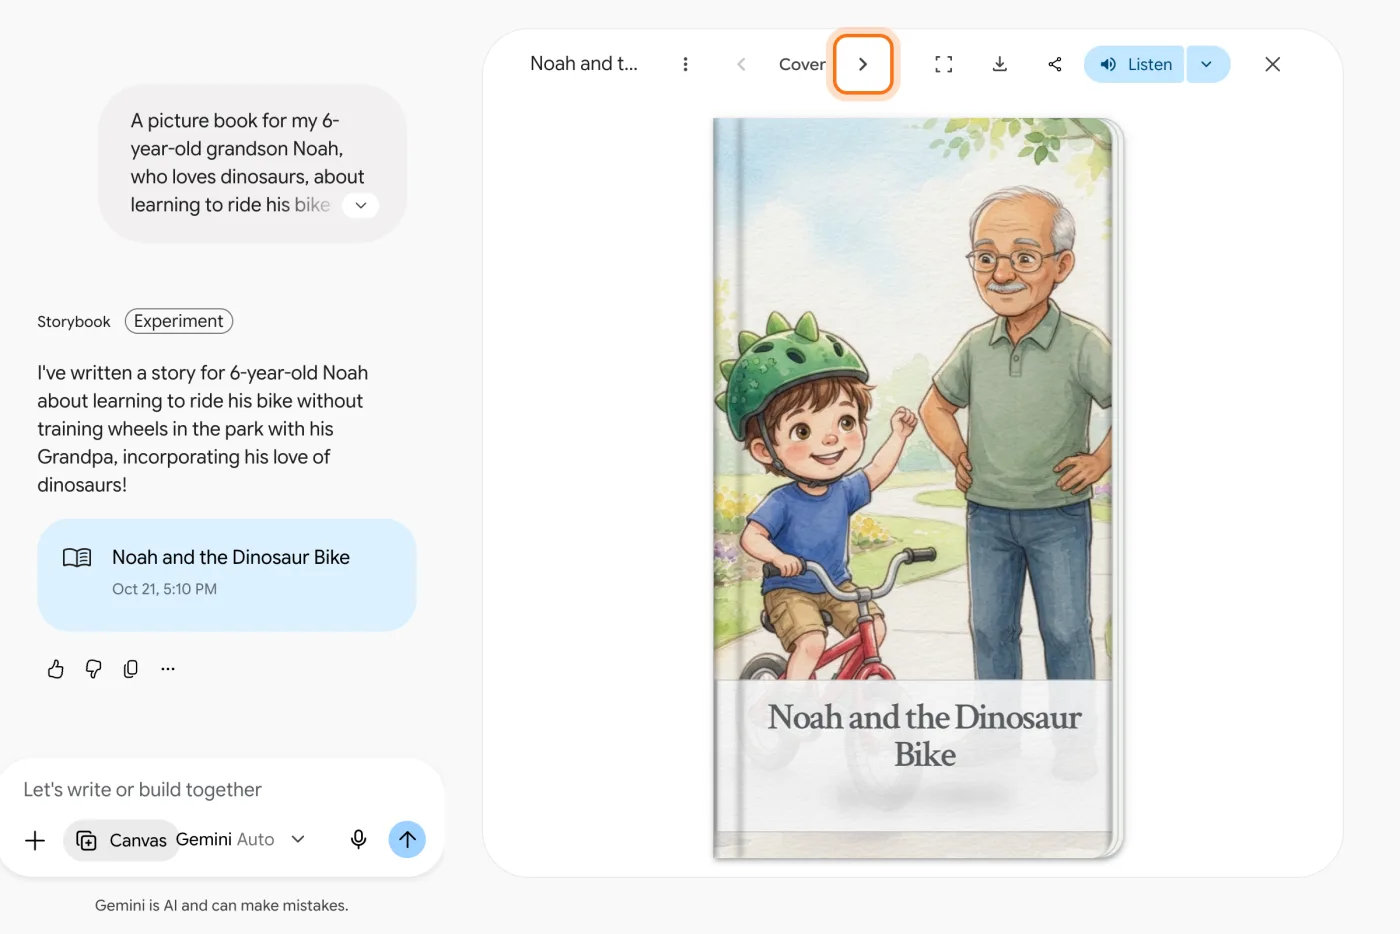This screenshot has height=934, width=1400.
Task: Enter fullscreen view of the storybook
Action: pos(943,64)
